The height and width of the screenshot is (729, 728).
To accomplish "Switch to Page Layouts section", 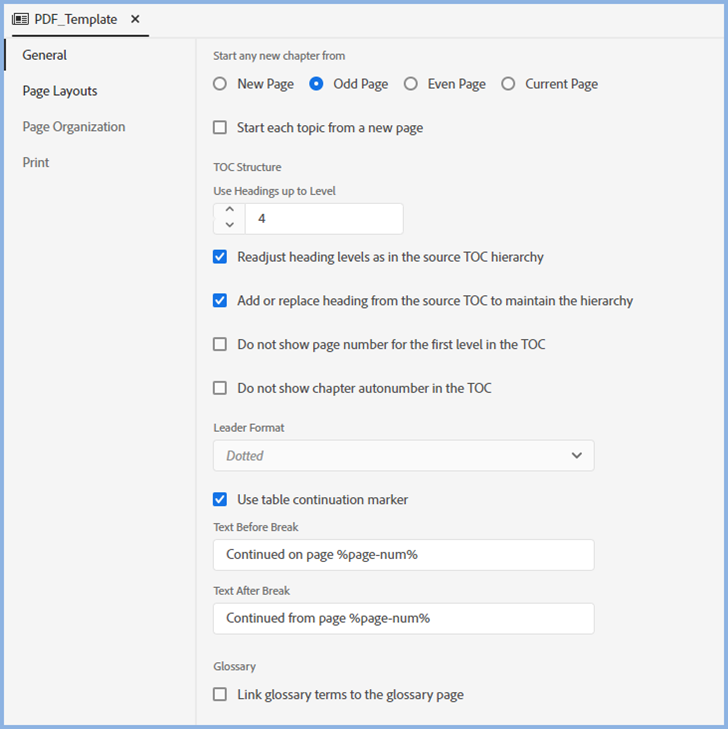I will point(60,91).
